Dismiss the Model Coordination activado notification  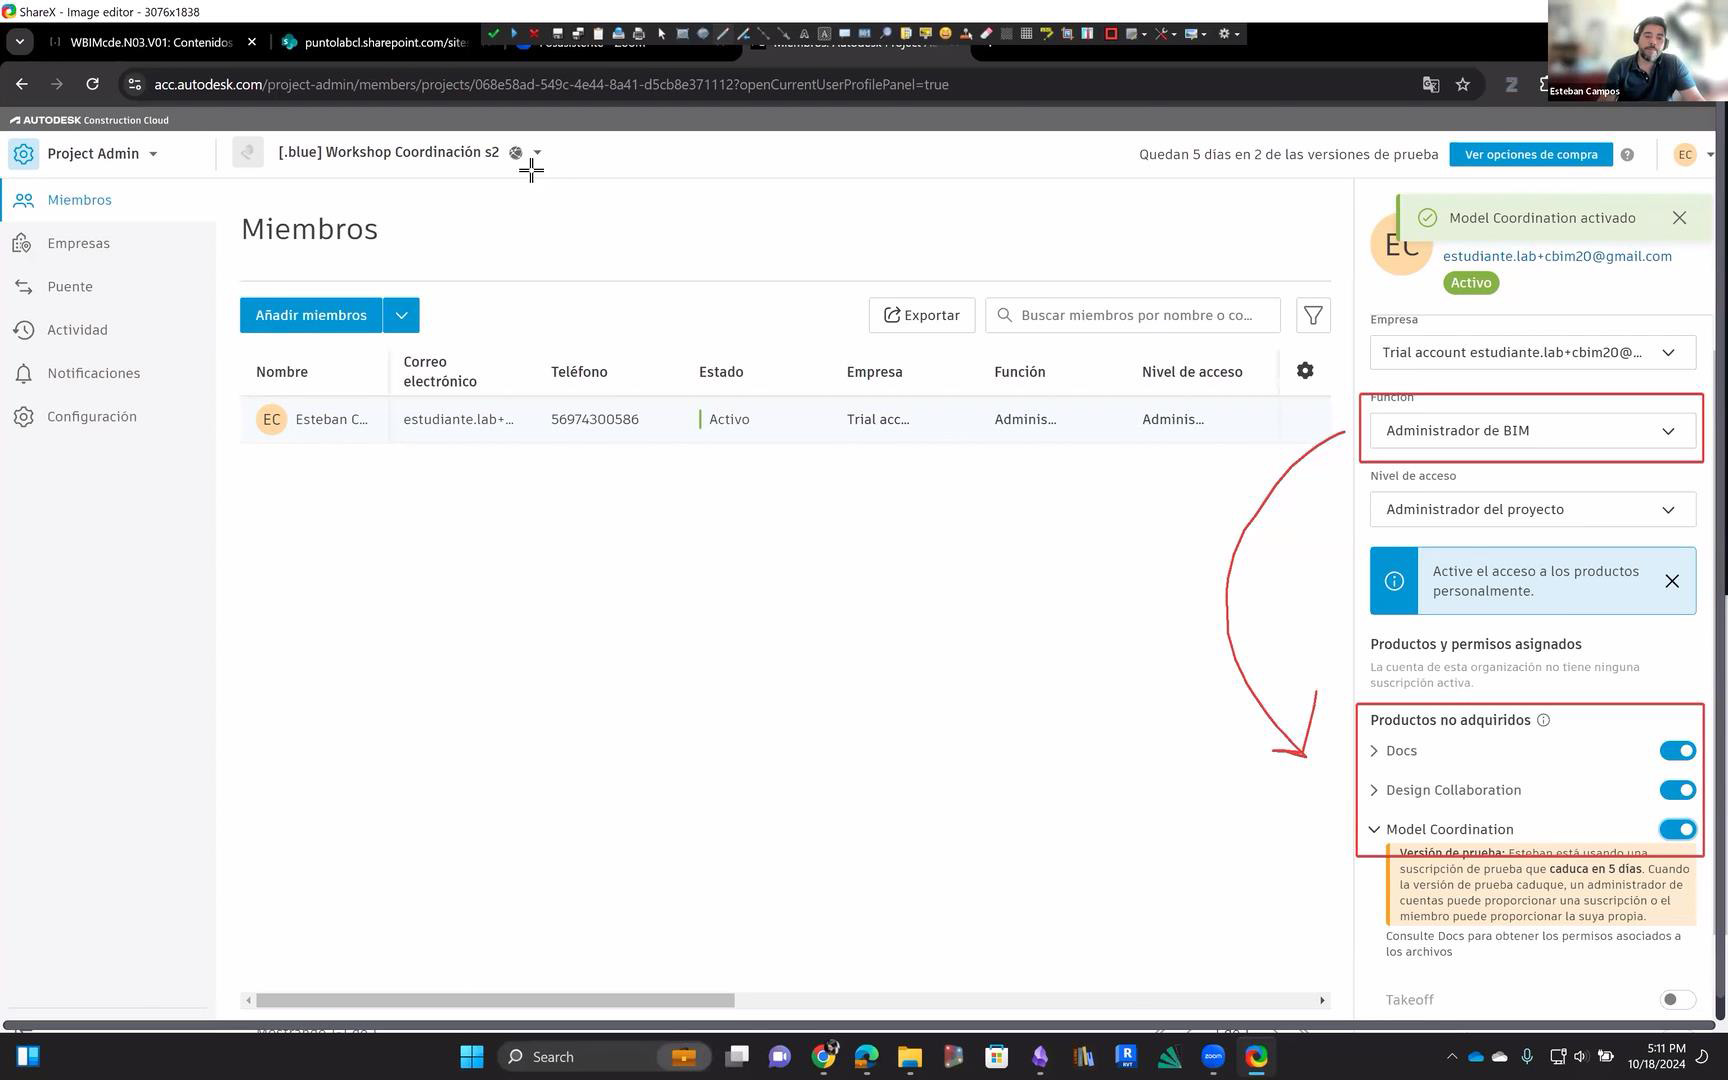pos(1679,218)
